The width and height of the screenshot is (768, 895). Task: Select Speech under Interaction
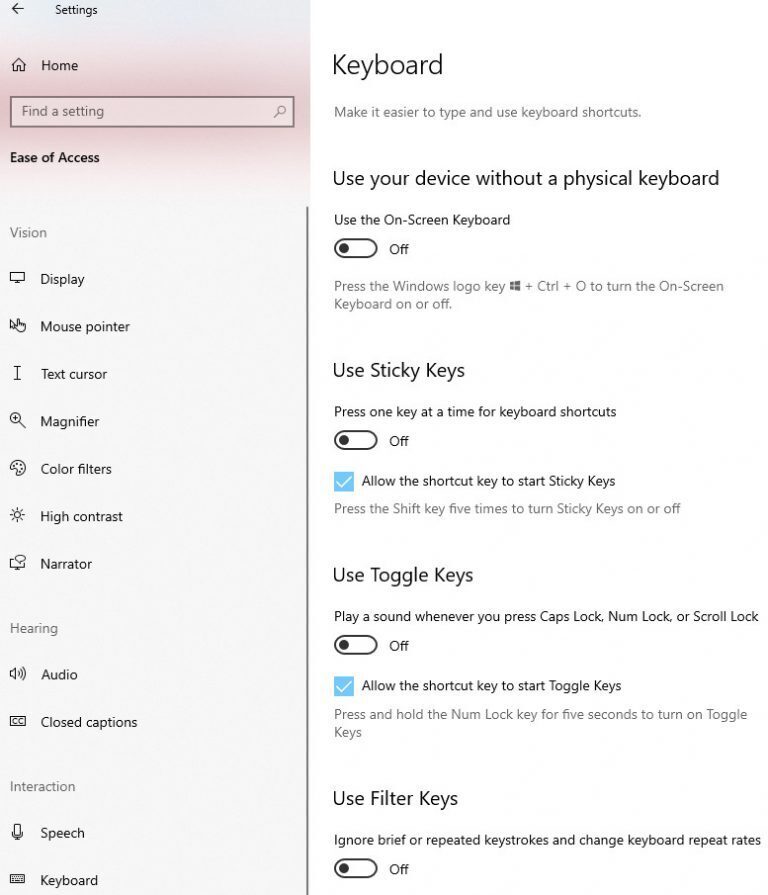(62, 833)
